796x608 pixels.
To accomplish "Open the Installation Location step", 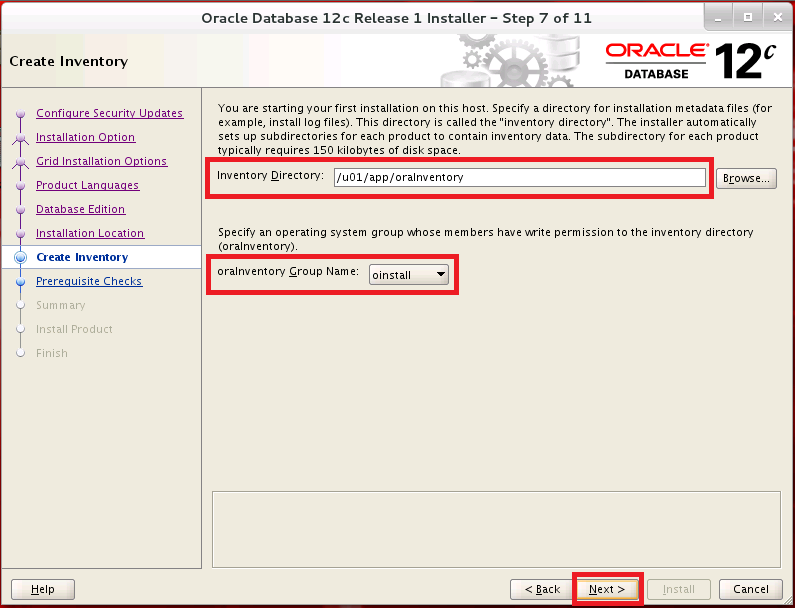I will [90, 233].
